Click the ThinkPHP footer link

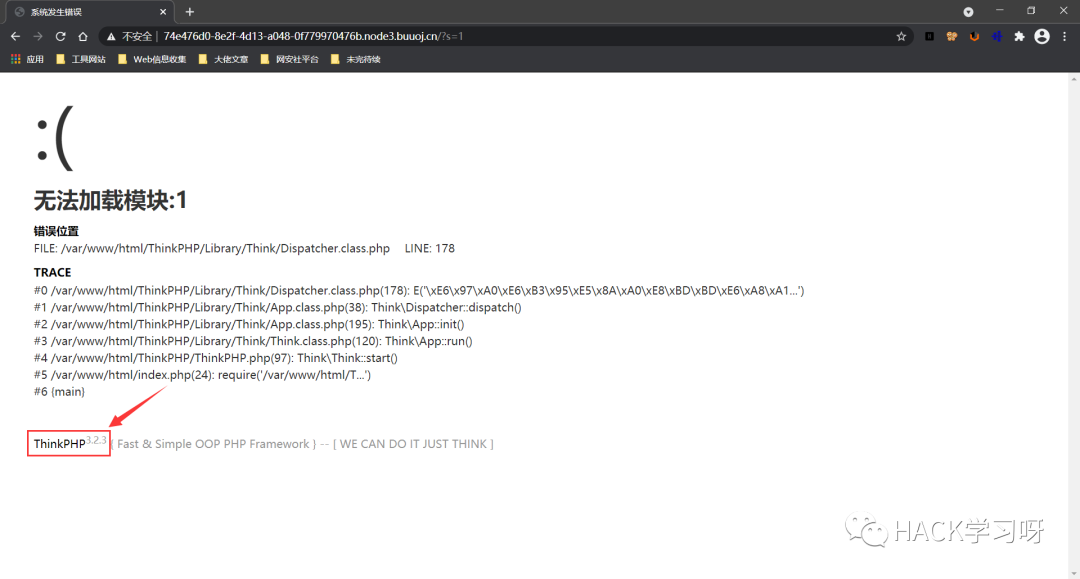click(x=59, y=444)
